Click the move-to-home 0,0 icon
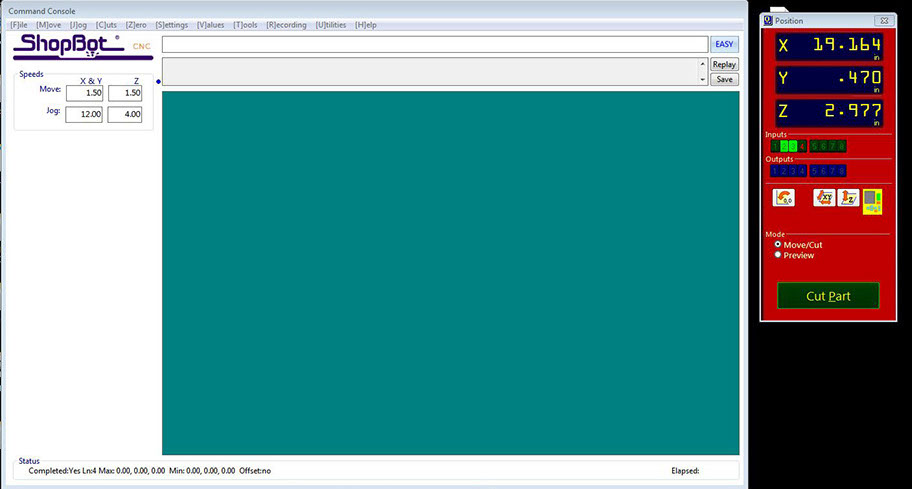This screenshot has width=912, height=489. point(783,198)
